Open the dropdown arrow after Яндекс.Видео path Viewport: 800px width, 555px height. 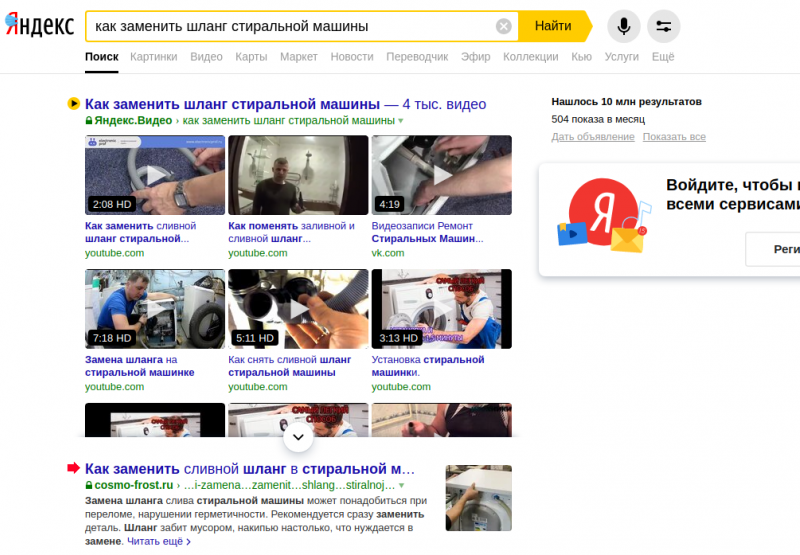(x=401, y=121)
